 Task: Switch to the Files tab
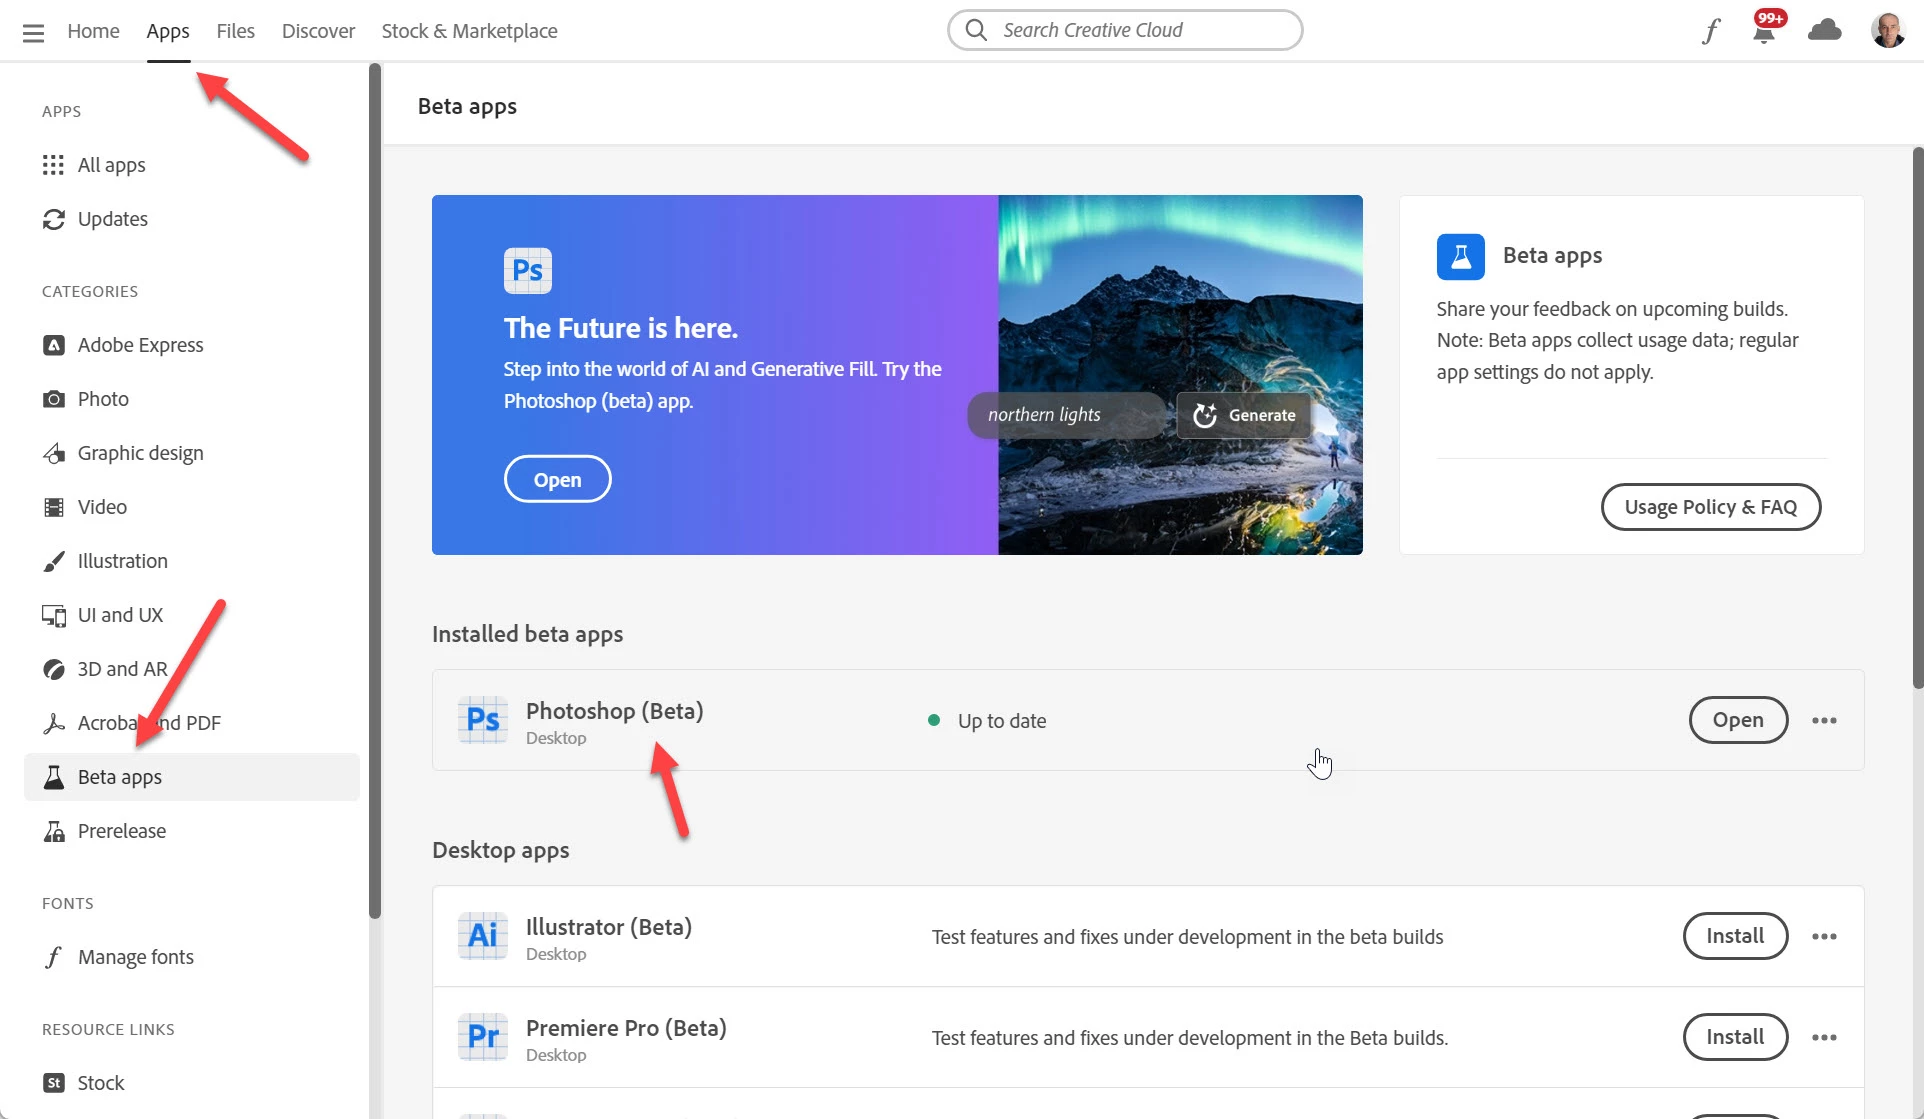click(x=235, y=31)
